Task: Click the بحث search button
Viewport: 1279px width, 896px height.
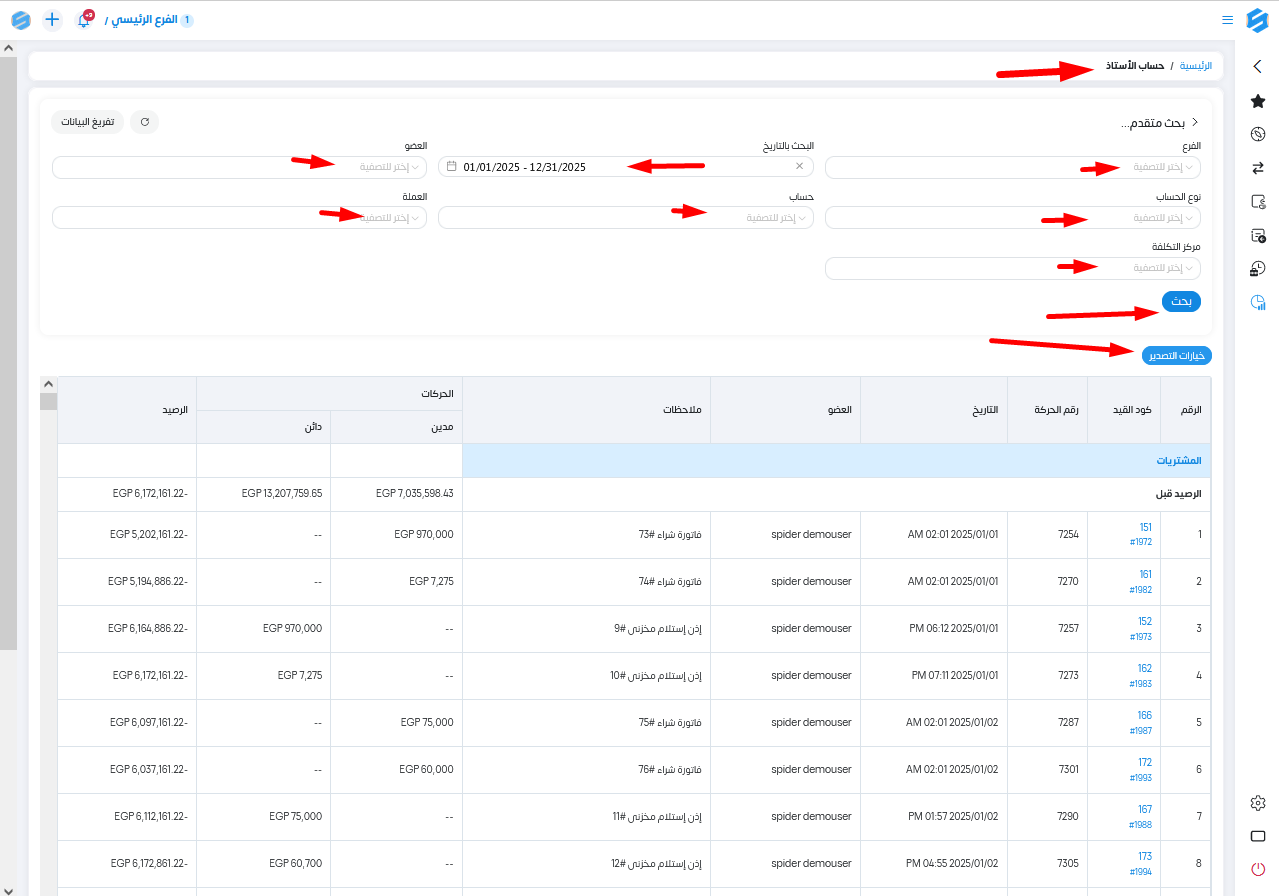Action: coord(1181,301)
